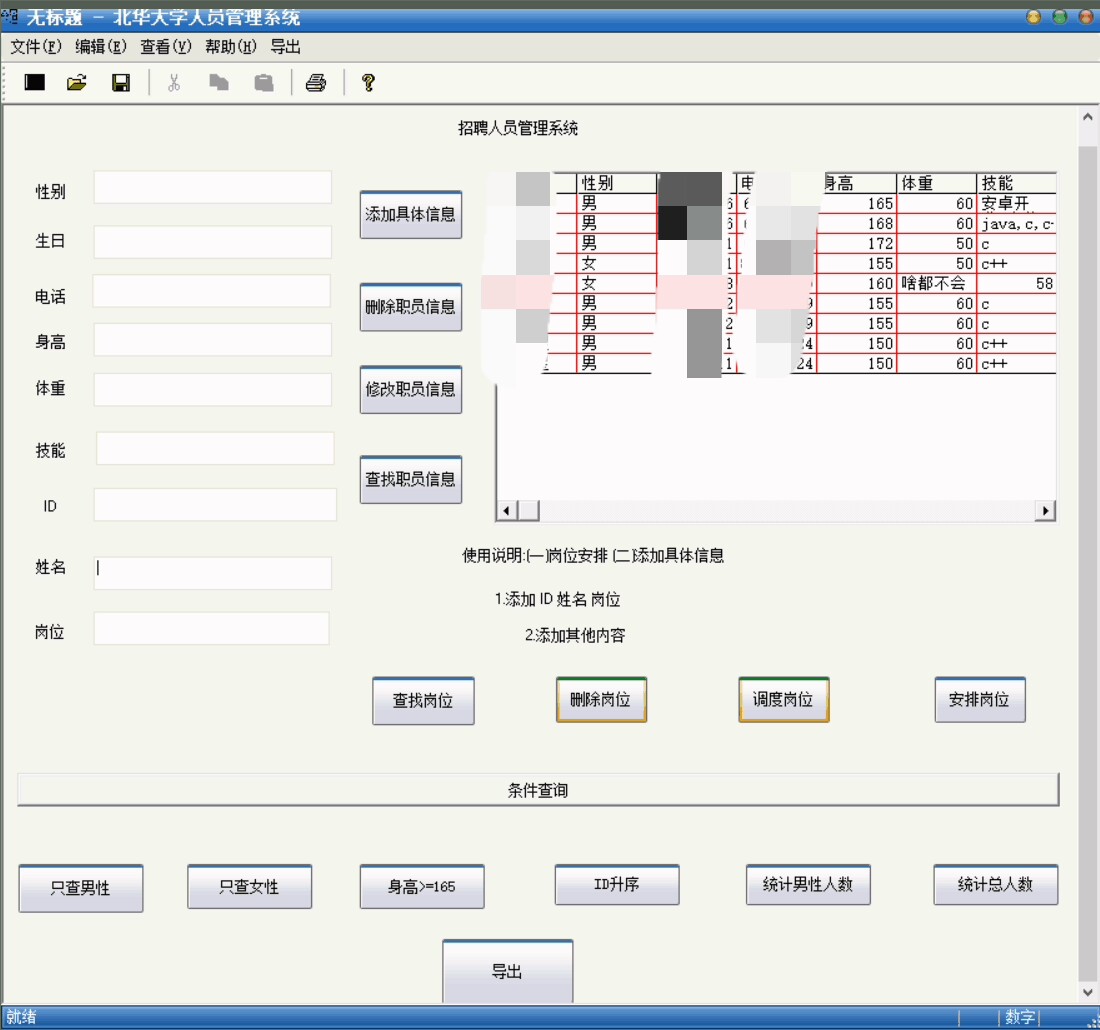Click inside the 姓名 input field
Screen dimensions: 1100x1030
(x=212, y=572)
